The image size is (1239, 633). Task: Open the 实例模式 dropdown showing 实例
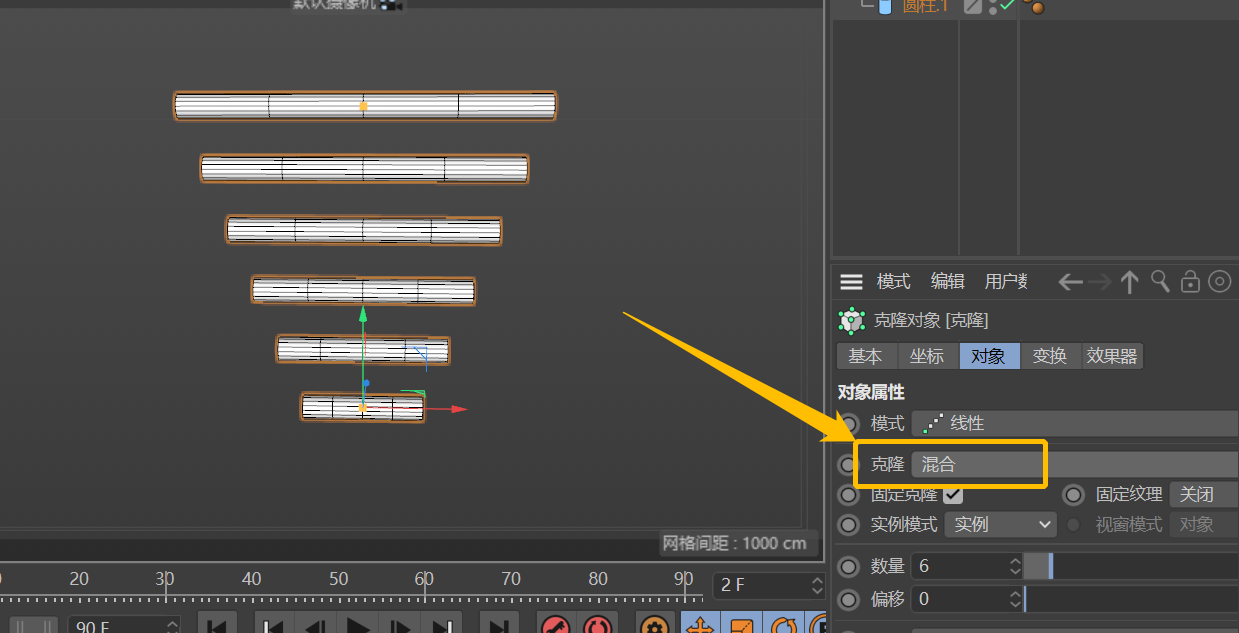1000,524
